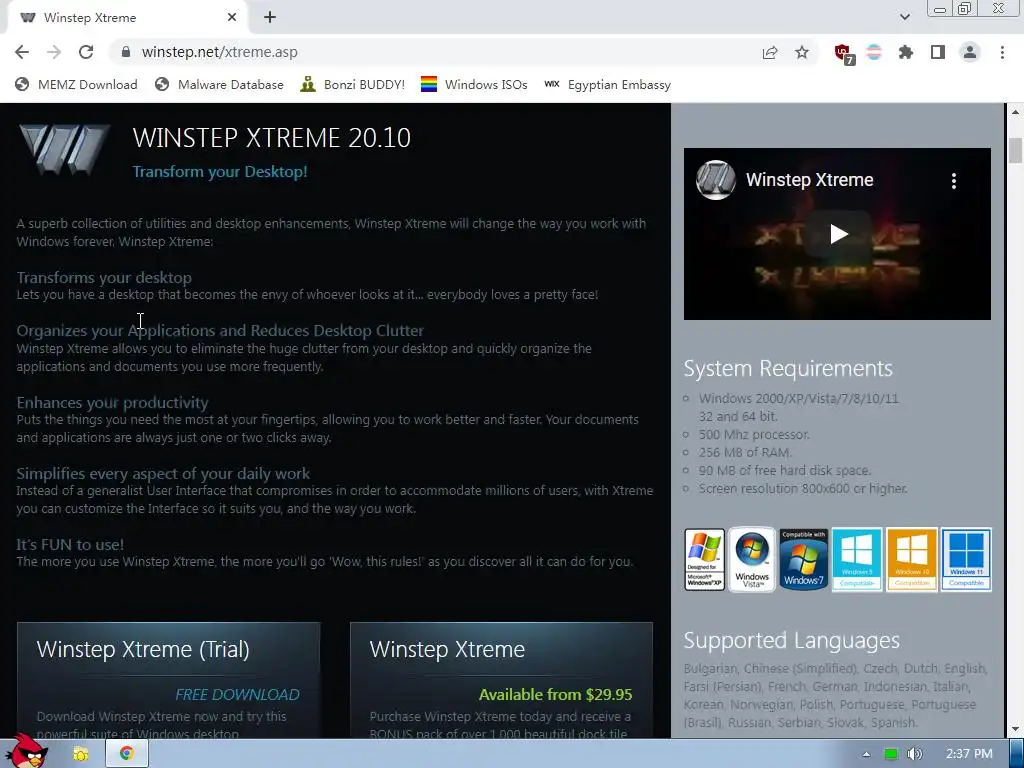The width and height of the screenshot is (1024, 768).
Task: Click the Winstep Xtreme video title
Action: pyautogui.click(x=809, y=180)
